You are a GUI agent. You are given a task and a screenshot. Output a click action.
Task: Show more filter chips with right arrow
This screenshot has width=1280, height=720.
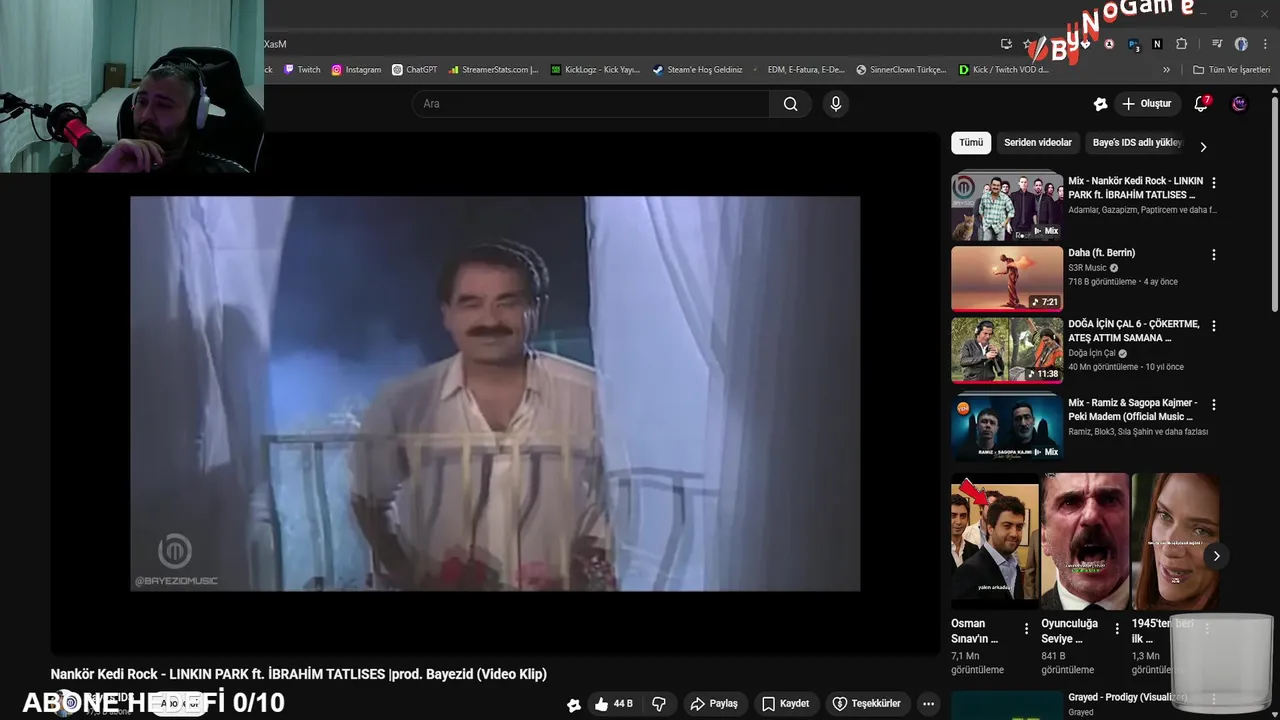point(1203,147)
